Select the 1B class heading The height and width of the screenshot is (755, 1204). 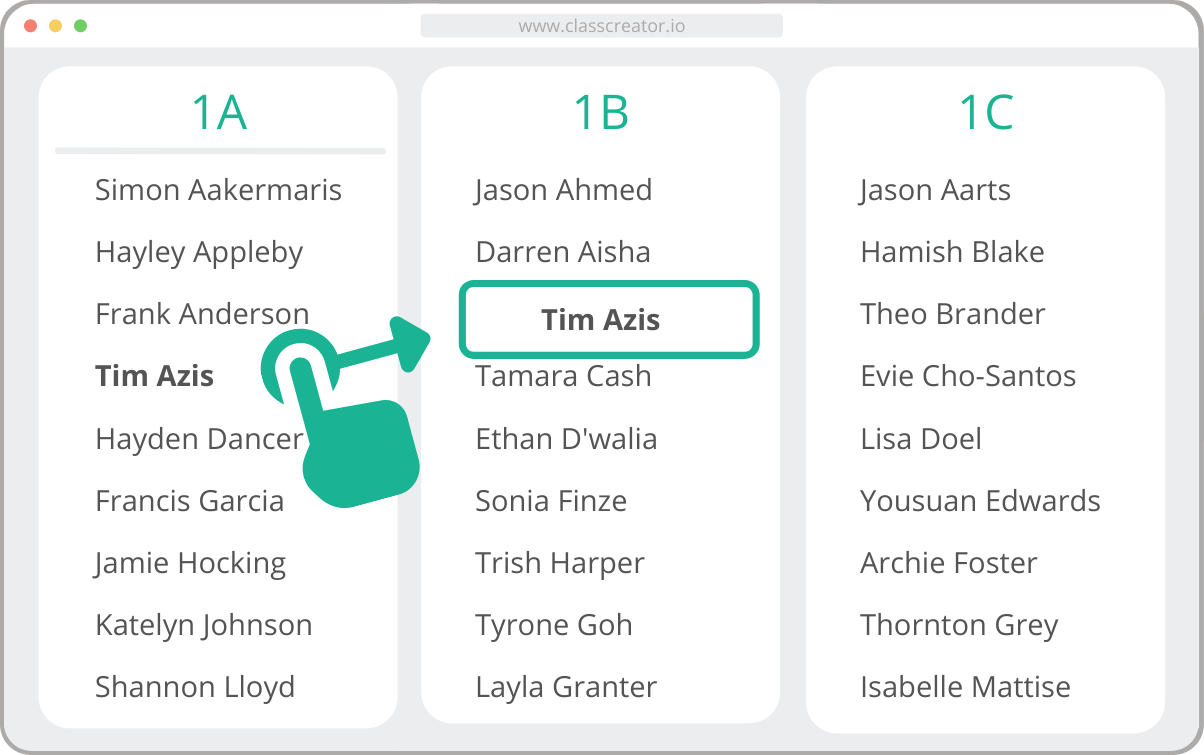coord(601,112)
